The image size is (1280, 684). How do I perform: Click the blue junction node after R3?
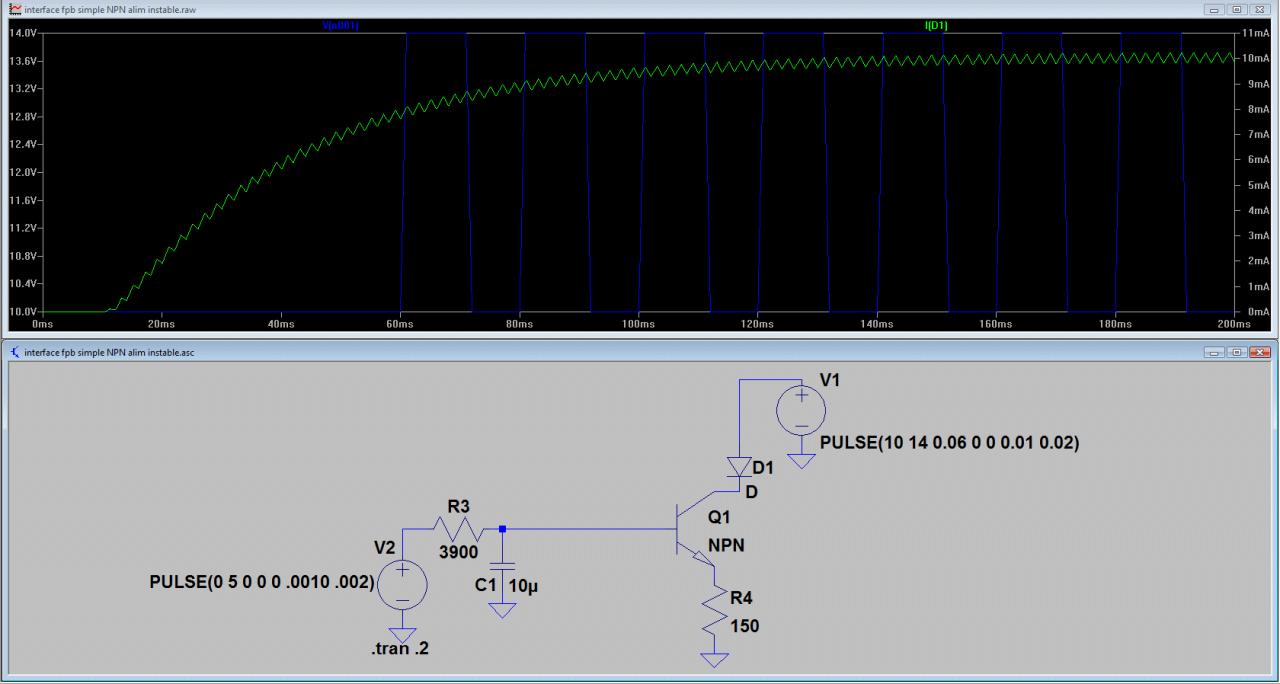coord(502,529)
